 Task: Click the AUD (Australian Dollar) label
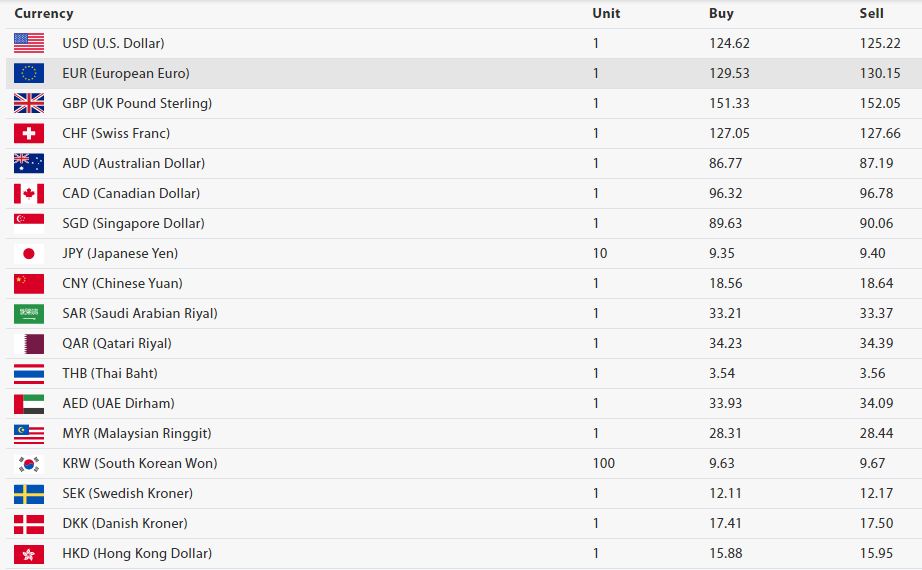[x=133, y=164]
